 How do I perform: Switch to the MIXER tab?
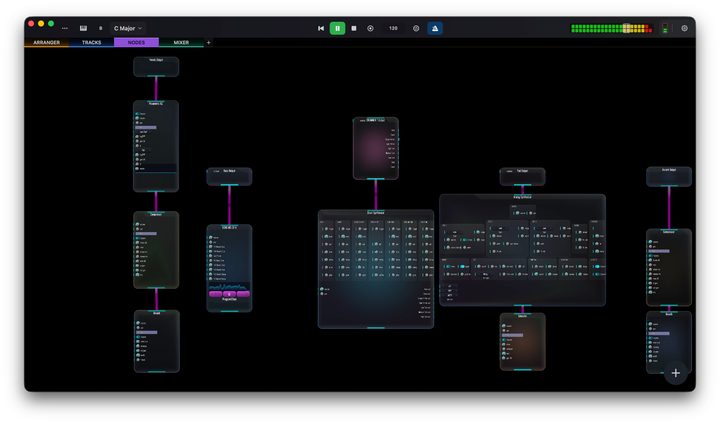pyautogui.click(x=181, y=42)
